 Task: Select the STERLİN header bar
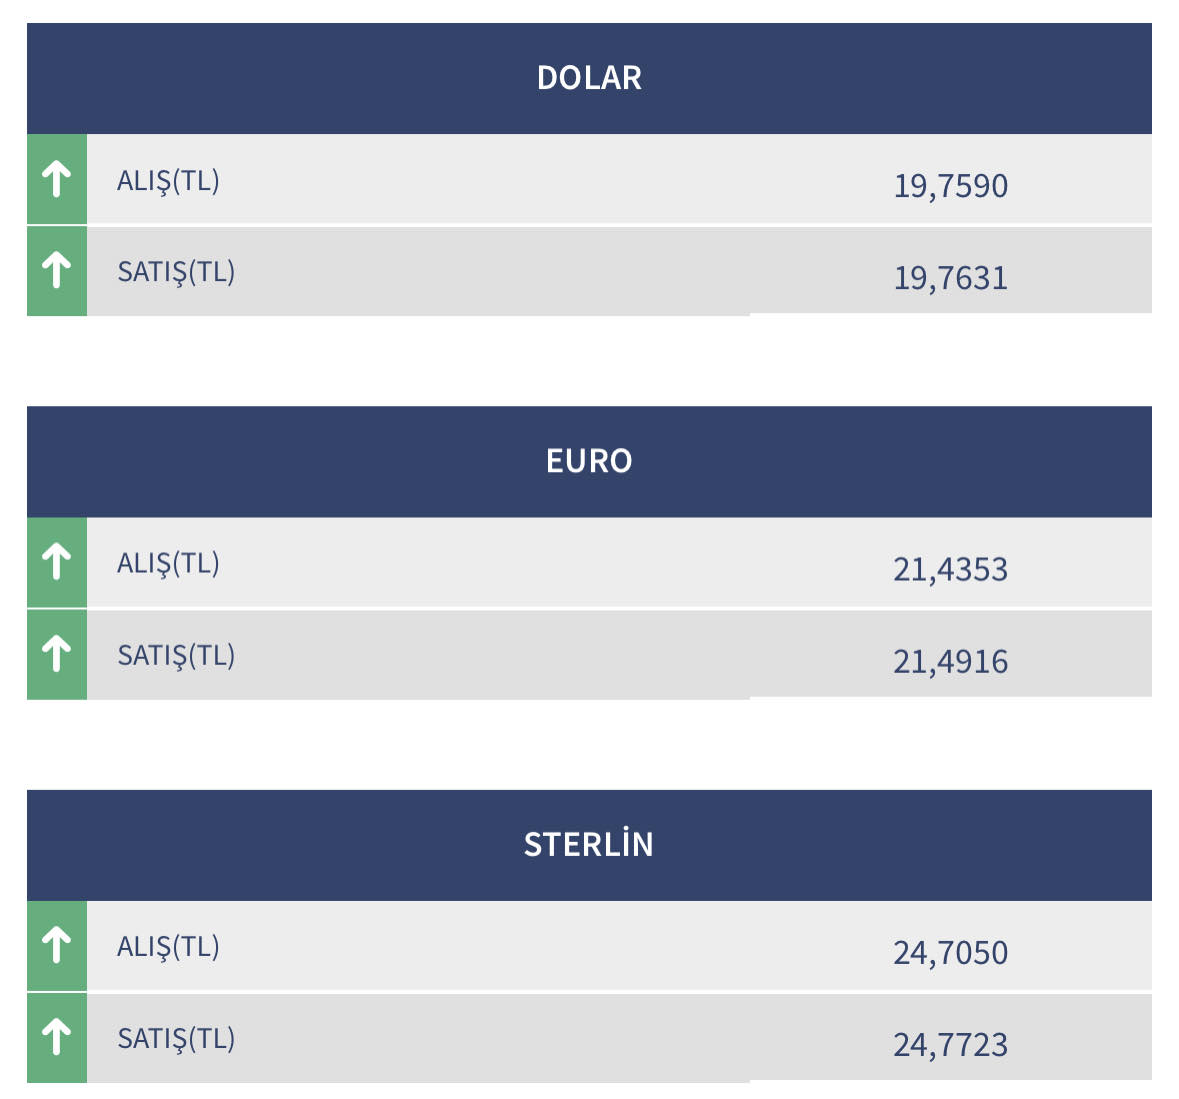tap(589, 845)
